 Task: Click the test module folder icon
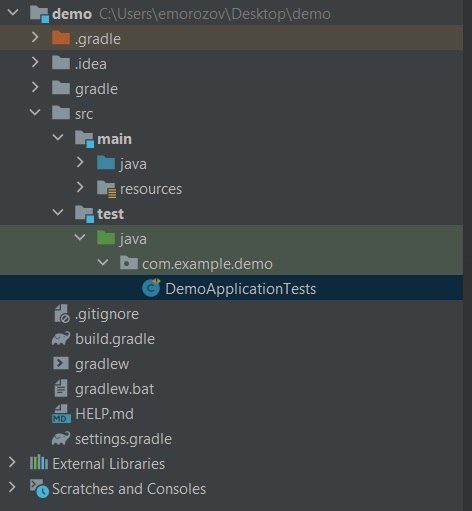click(84, 214)
